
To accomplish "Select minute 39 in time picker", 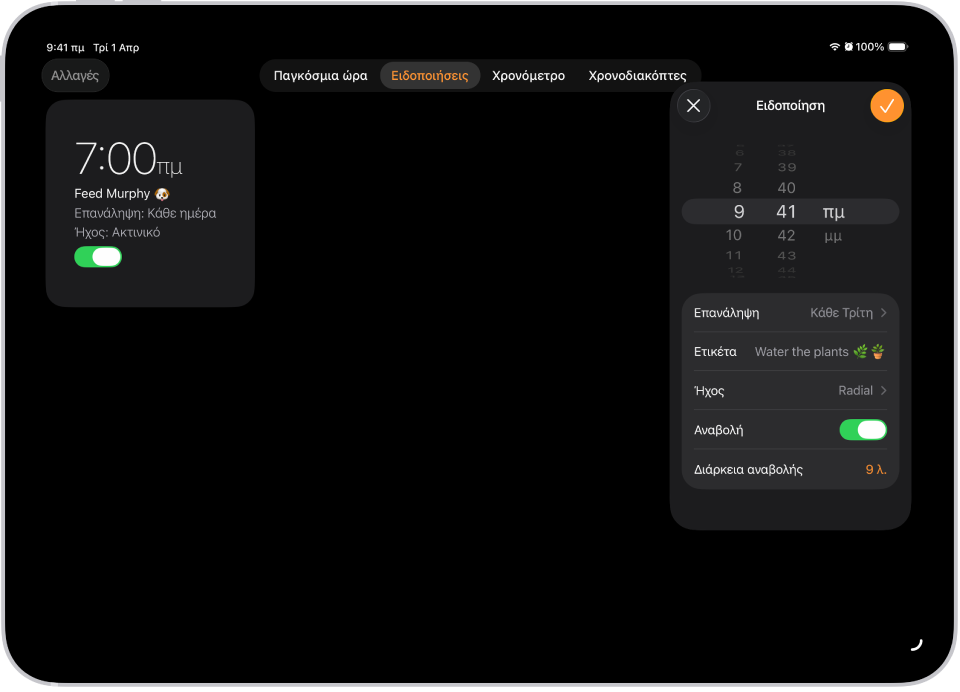I will coord(787,168).
